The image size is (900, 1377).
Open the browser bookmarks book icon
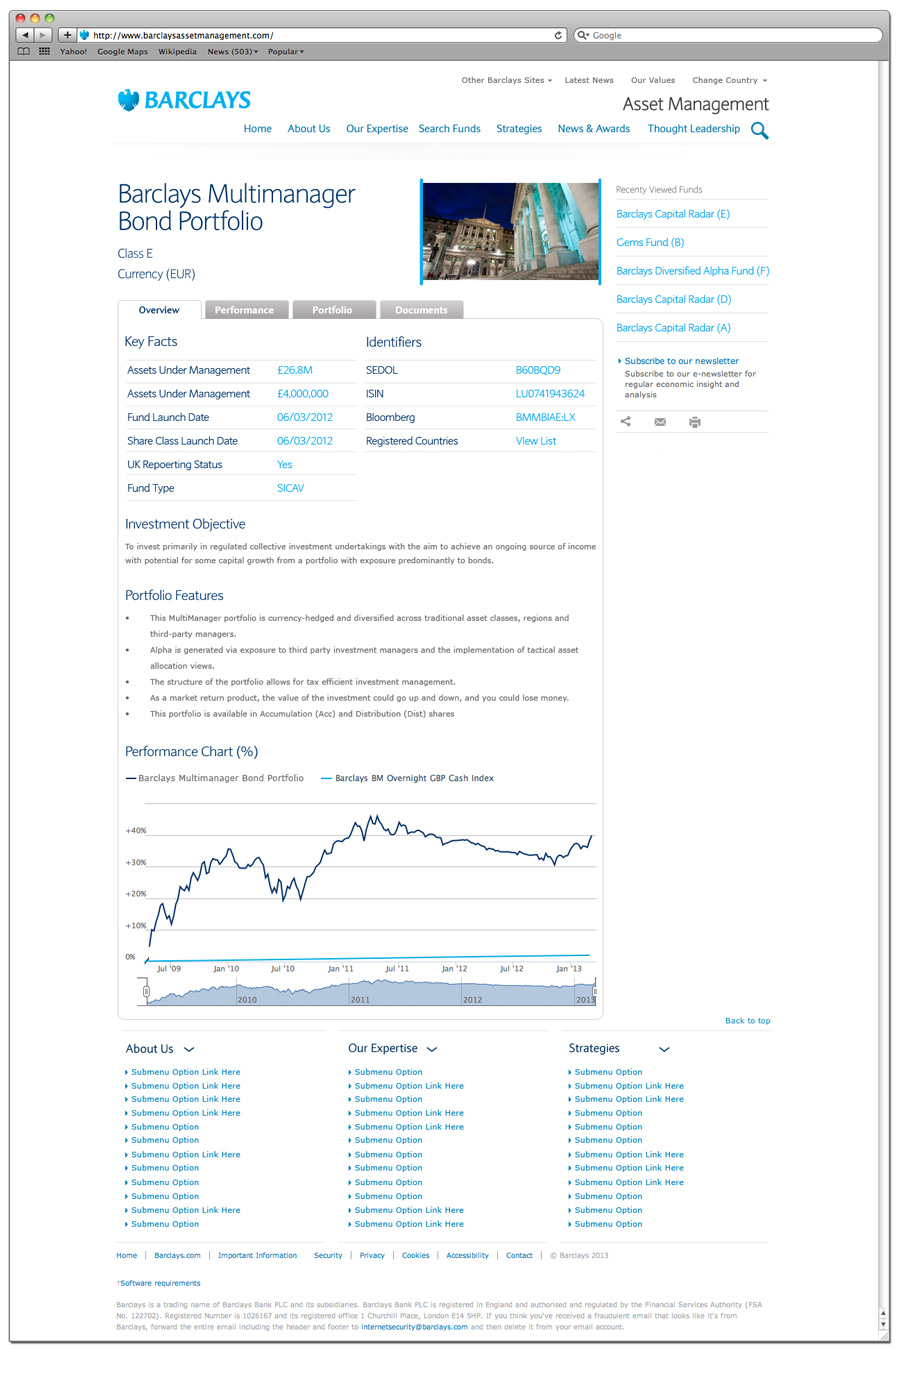[24, 51]
